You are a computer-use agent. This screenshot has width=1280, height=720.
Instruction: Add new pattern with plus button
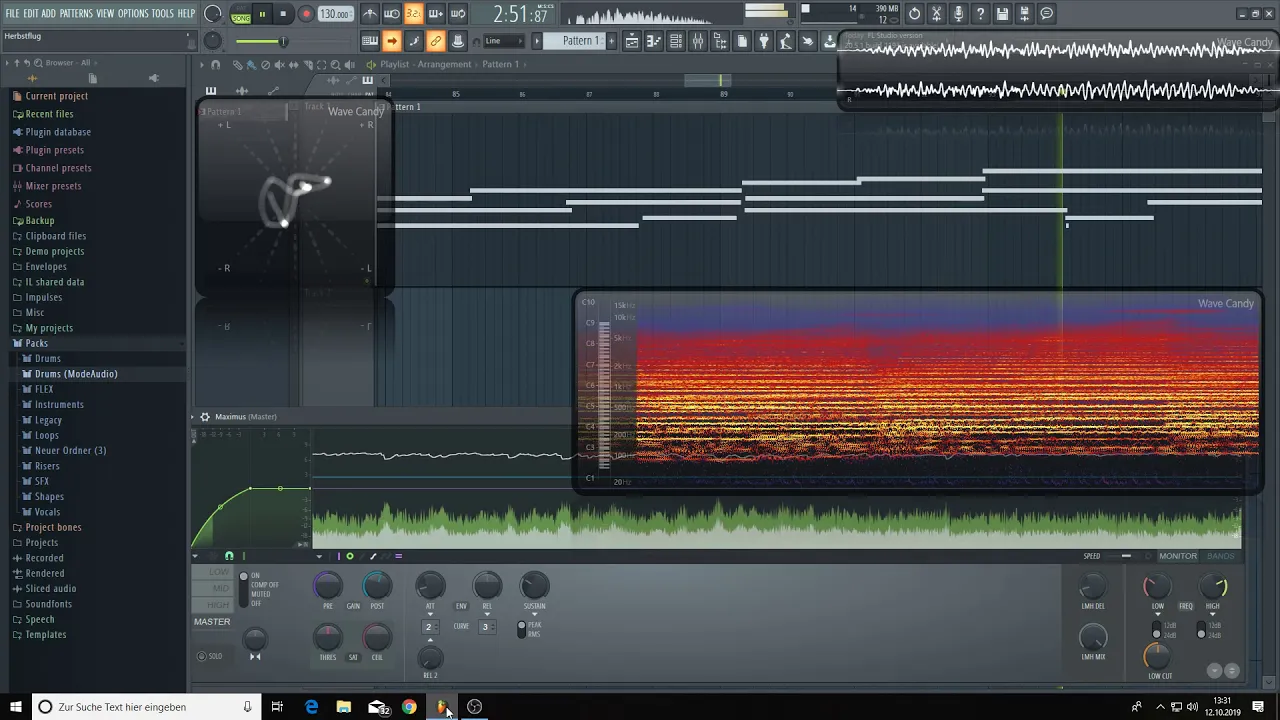609,41
